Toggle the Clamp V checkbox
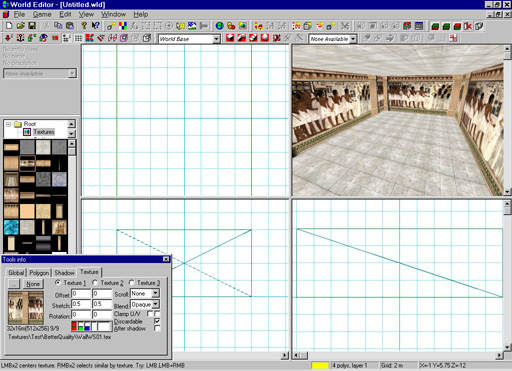This screenshot has height=371, width=512. click(157, 314)
